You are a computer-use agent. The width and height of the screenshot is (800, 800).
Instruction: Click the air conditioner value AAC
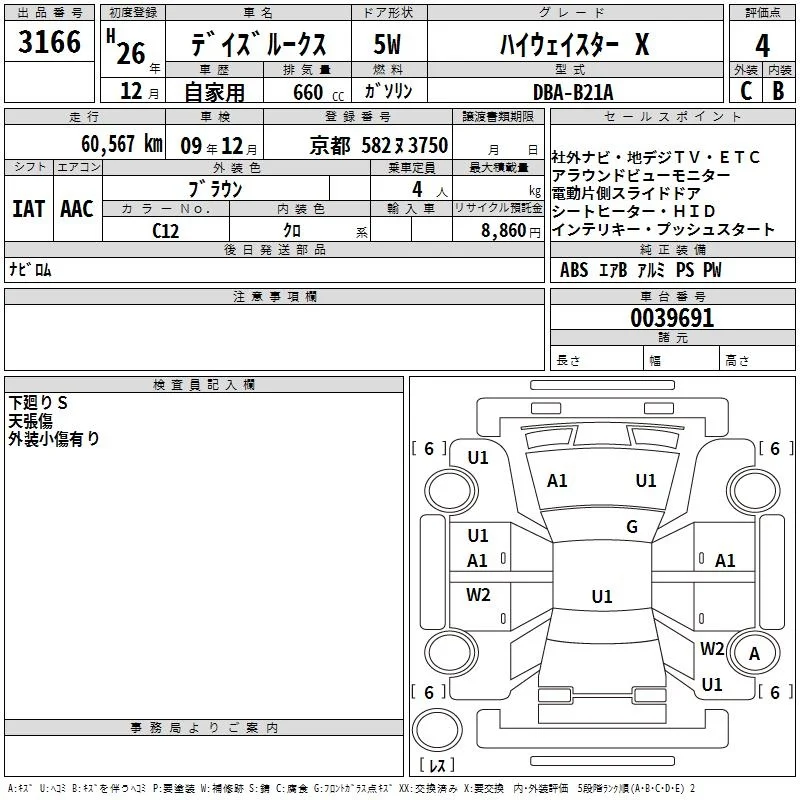(x=77, y=209)
